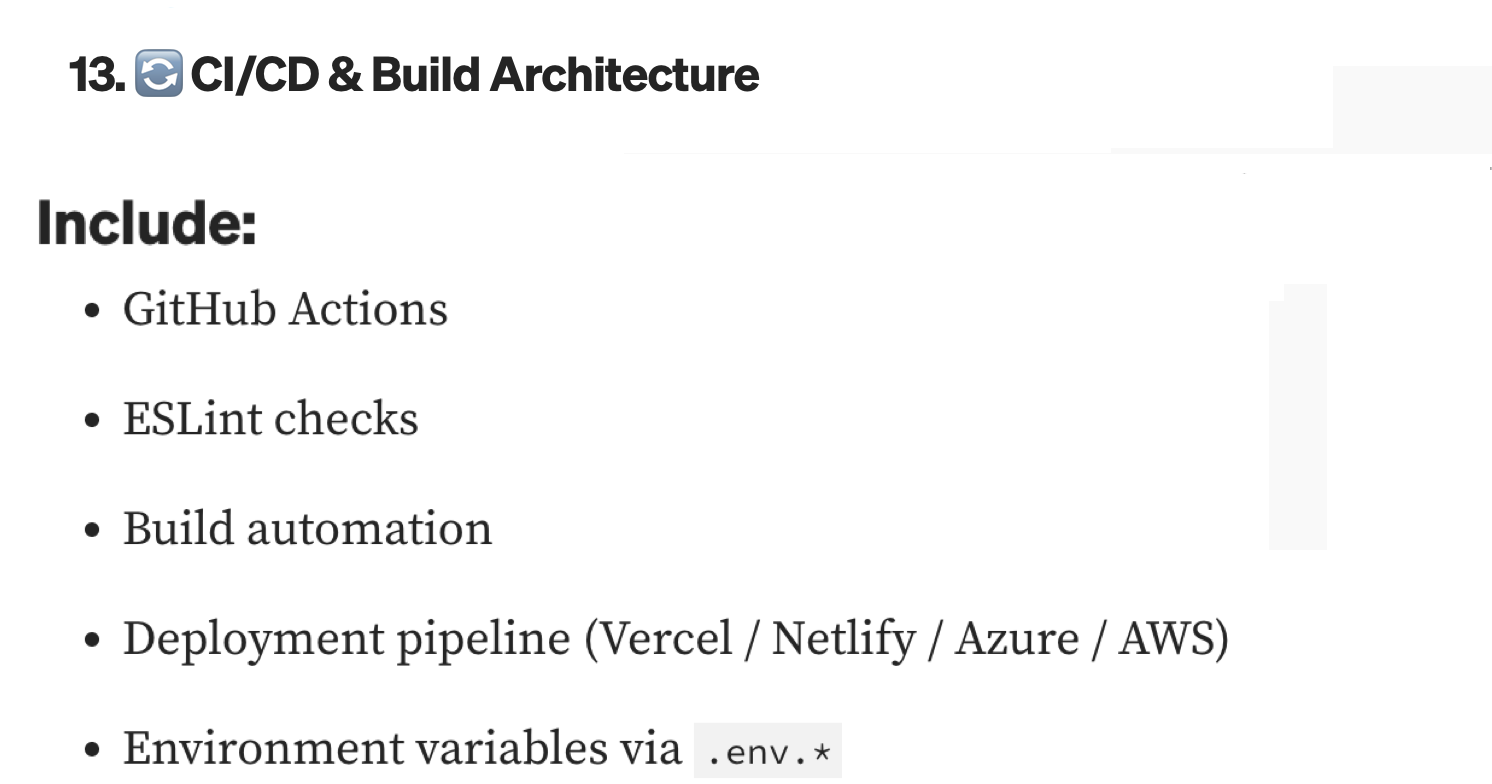Select the "GitHub Actions" list item
Viewport: 1492px width, 784px height.
285,309
